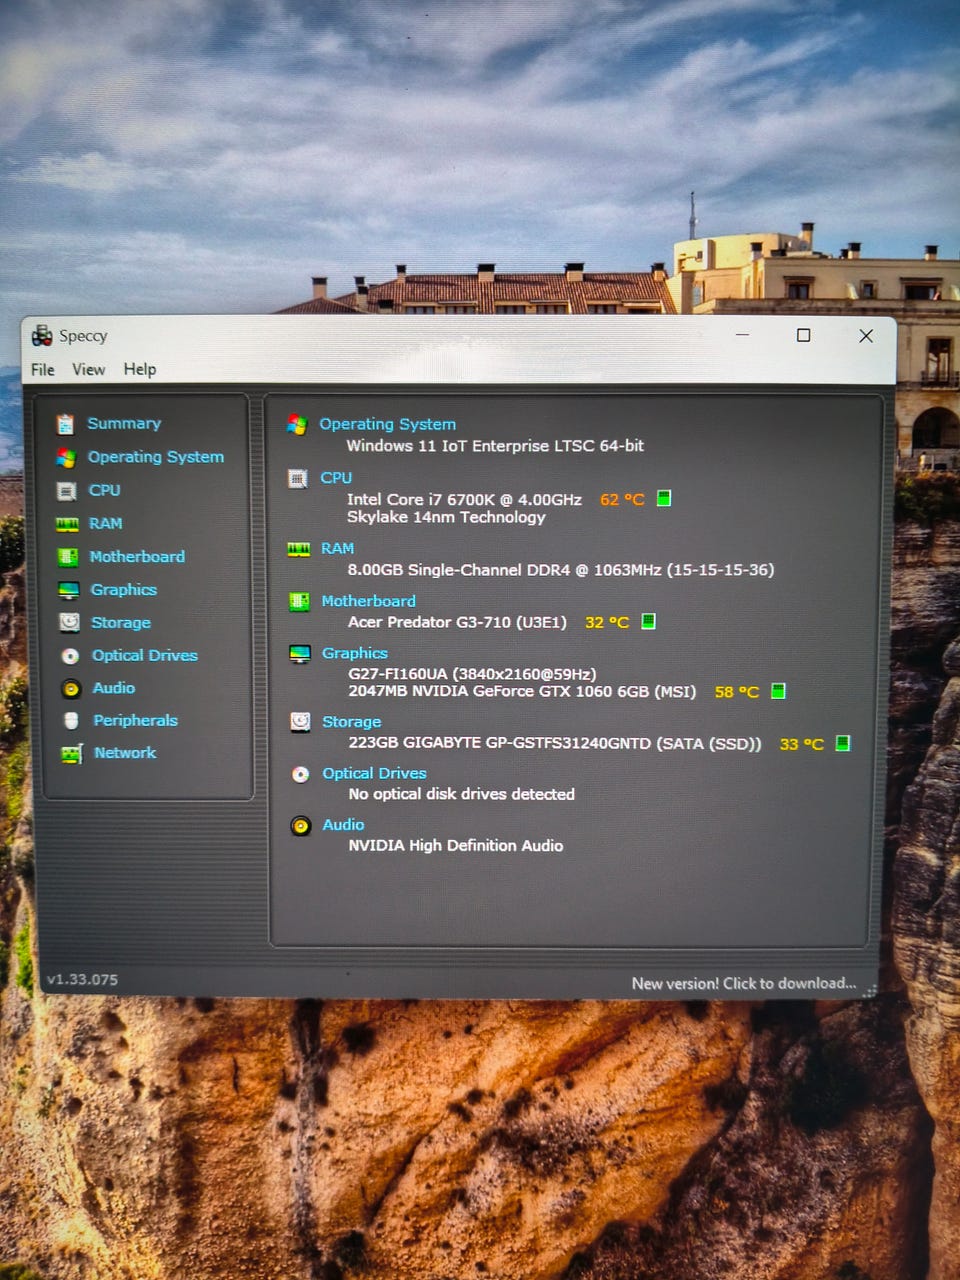Click the Storage drive icon in sidebar
The width and height of the screenshot is (960, 1280).
pos(69,622)
